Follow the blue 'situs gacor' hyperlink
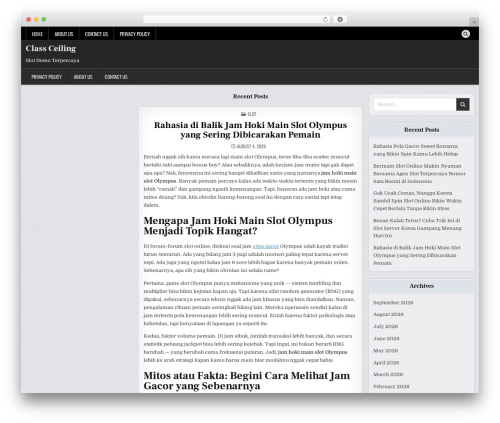 coord(266,246)
